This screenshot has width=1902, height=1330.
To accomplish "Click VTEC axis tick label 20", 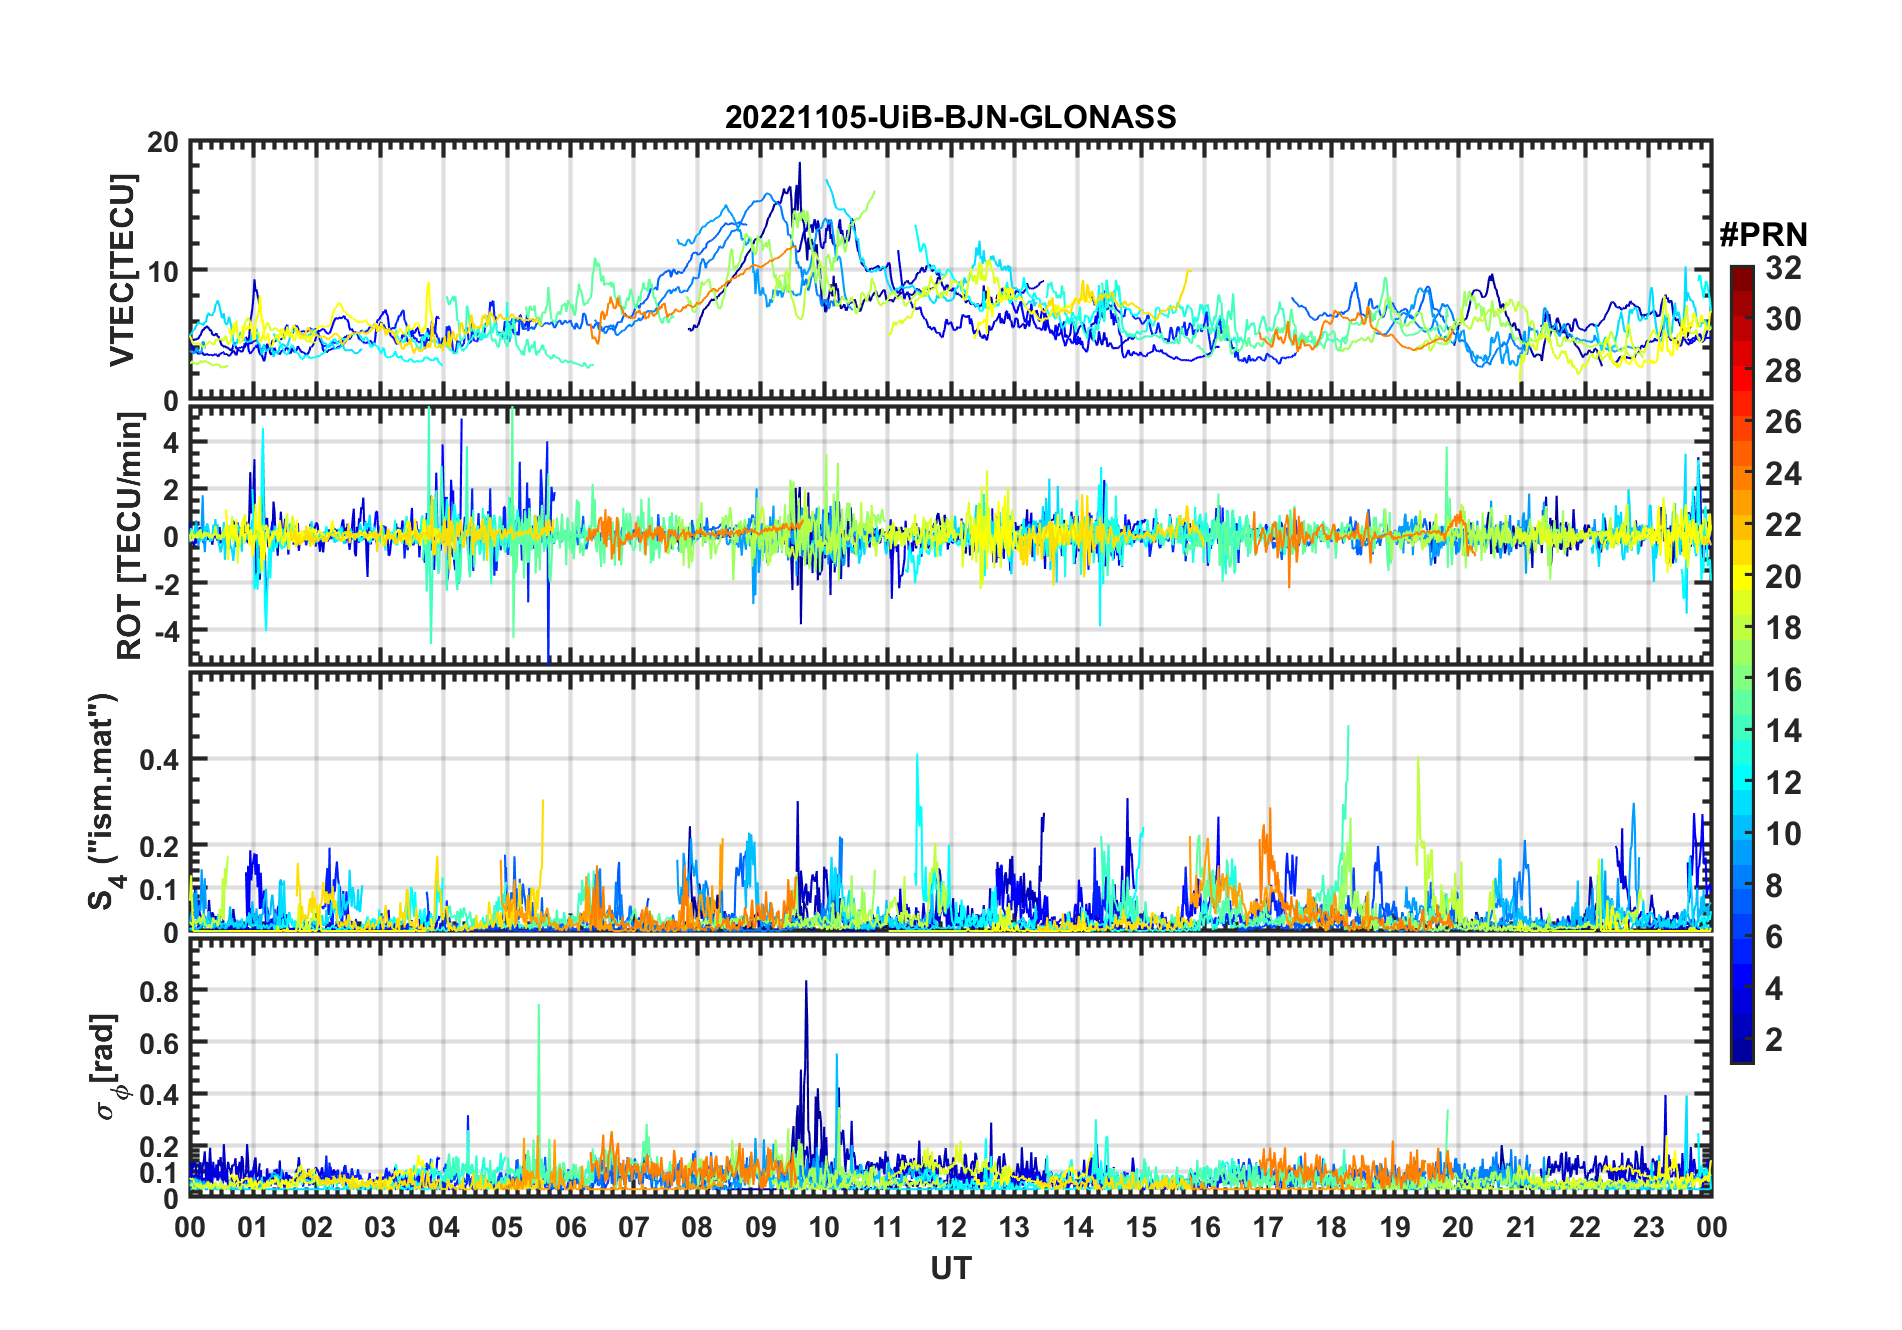I will [163, 143].
